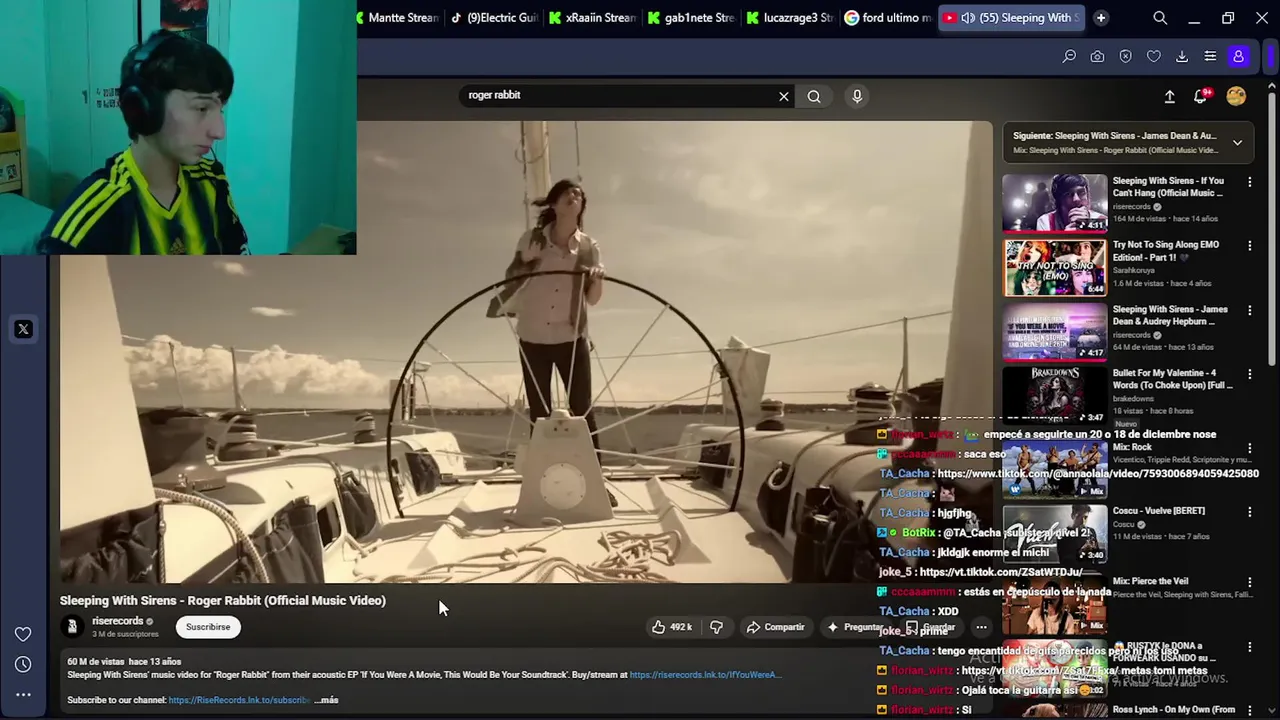1280x720 pixels.
Task: Switch to the xRaaiin Stream tab
Action: point(593,18)
